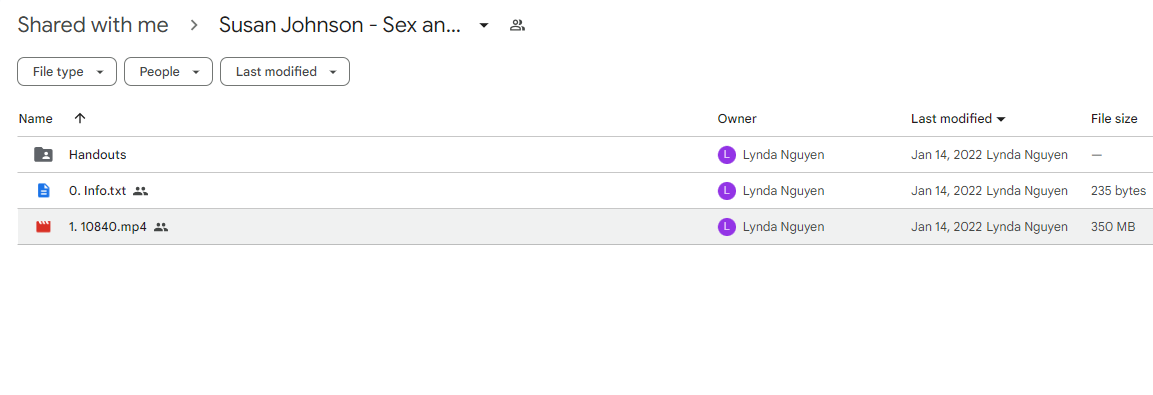This screenshot has width=1153, height=395.
Task: Select the 0. Info.txt file row
Action: click(585, 191)
